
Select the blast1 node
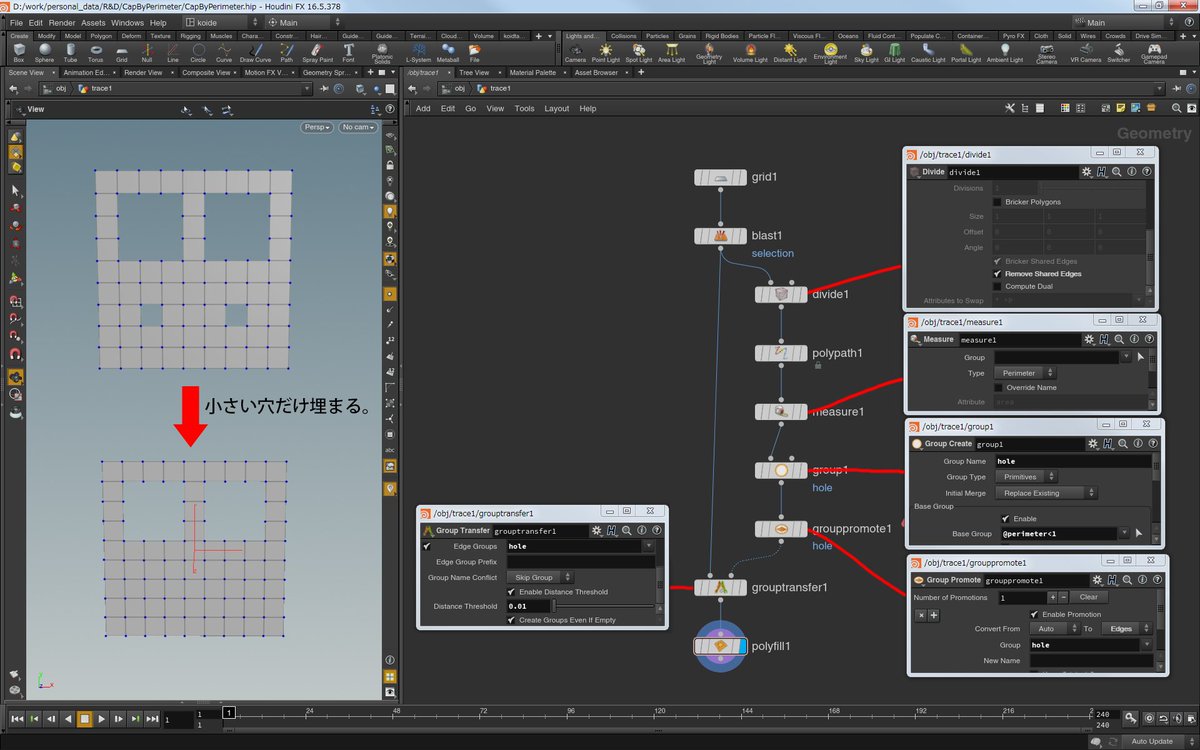(720, 236)
